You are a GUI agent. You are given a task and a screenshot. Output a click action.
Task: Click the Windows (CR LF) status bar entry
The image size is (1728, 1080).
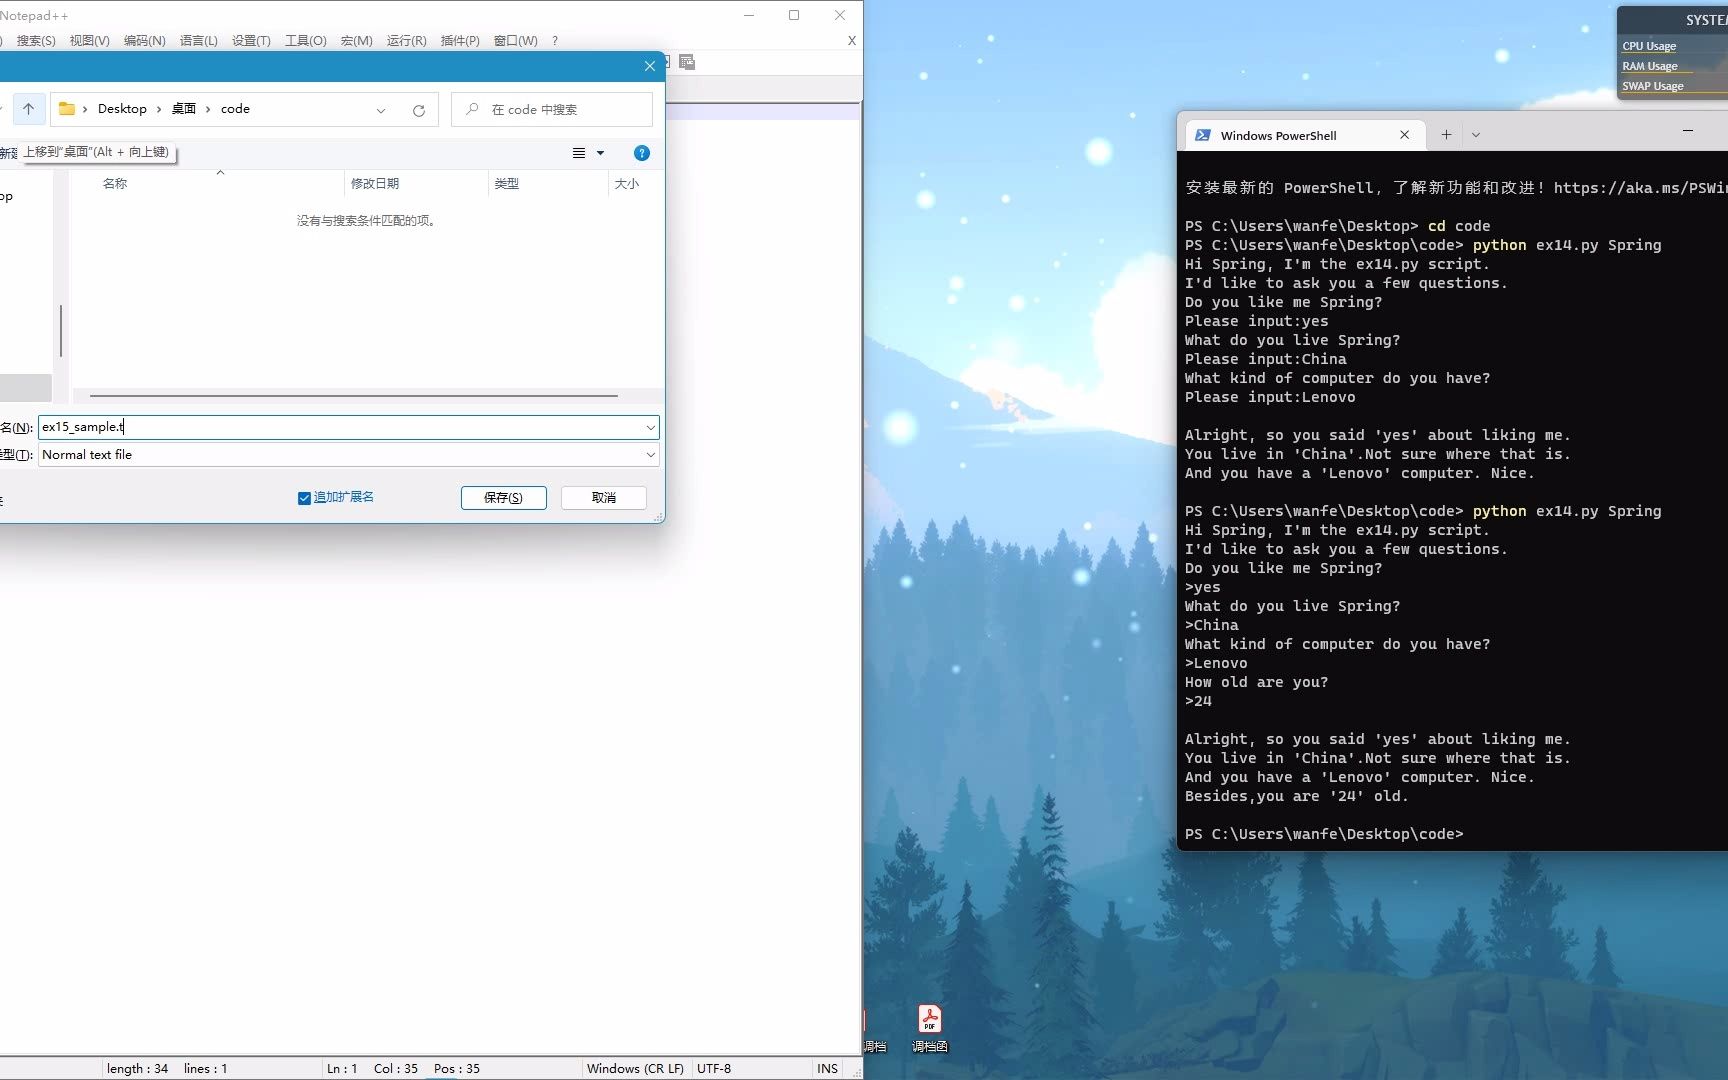click(x=635, y=1068)
